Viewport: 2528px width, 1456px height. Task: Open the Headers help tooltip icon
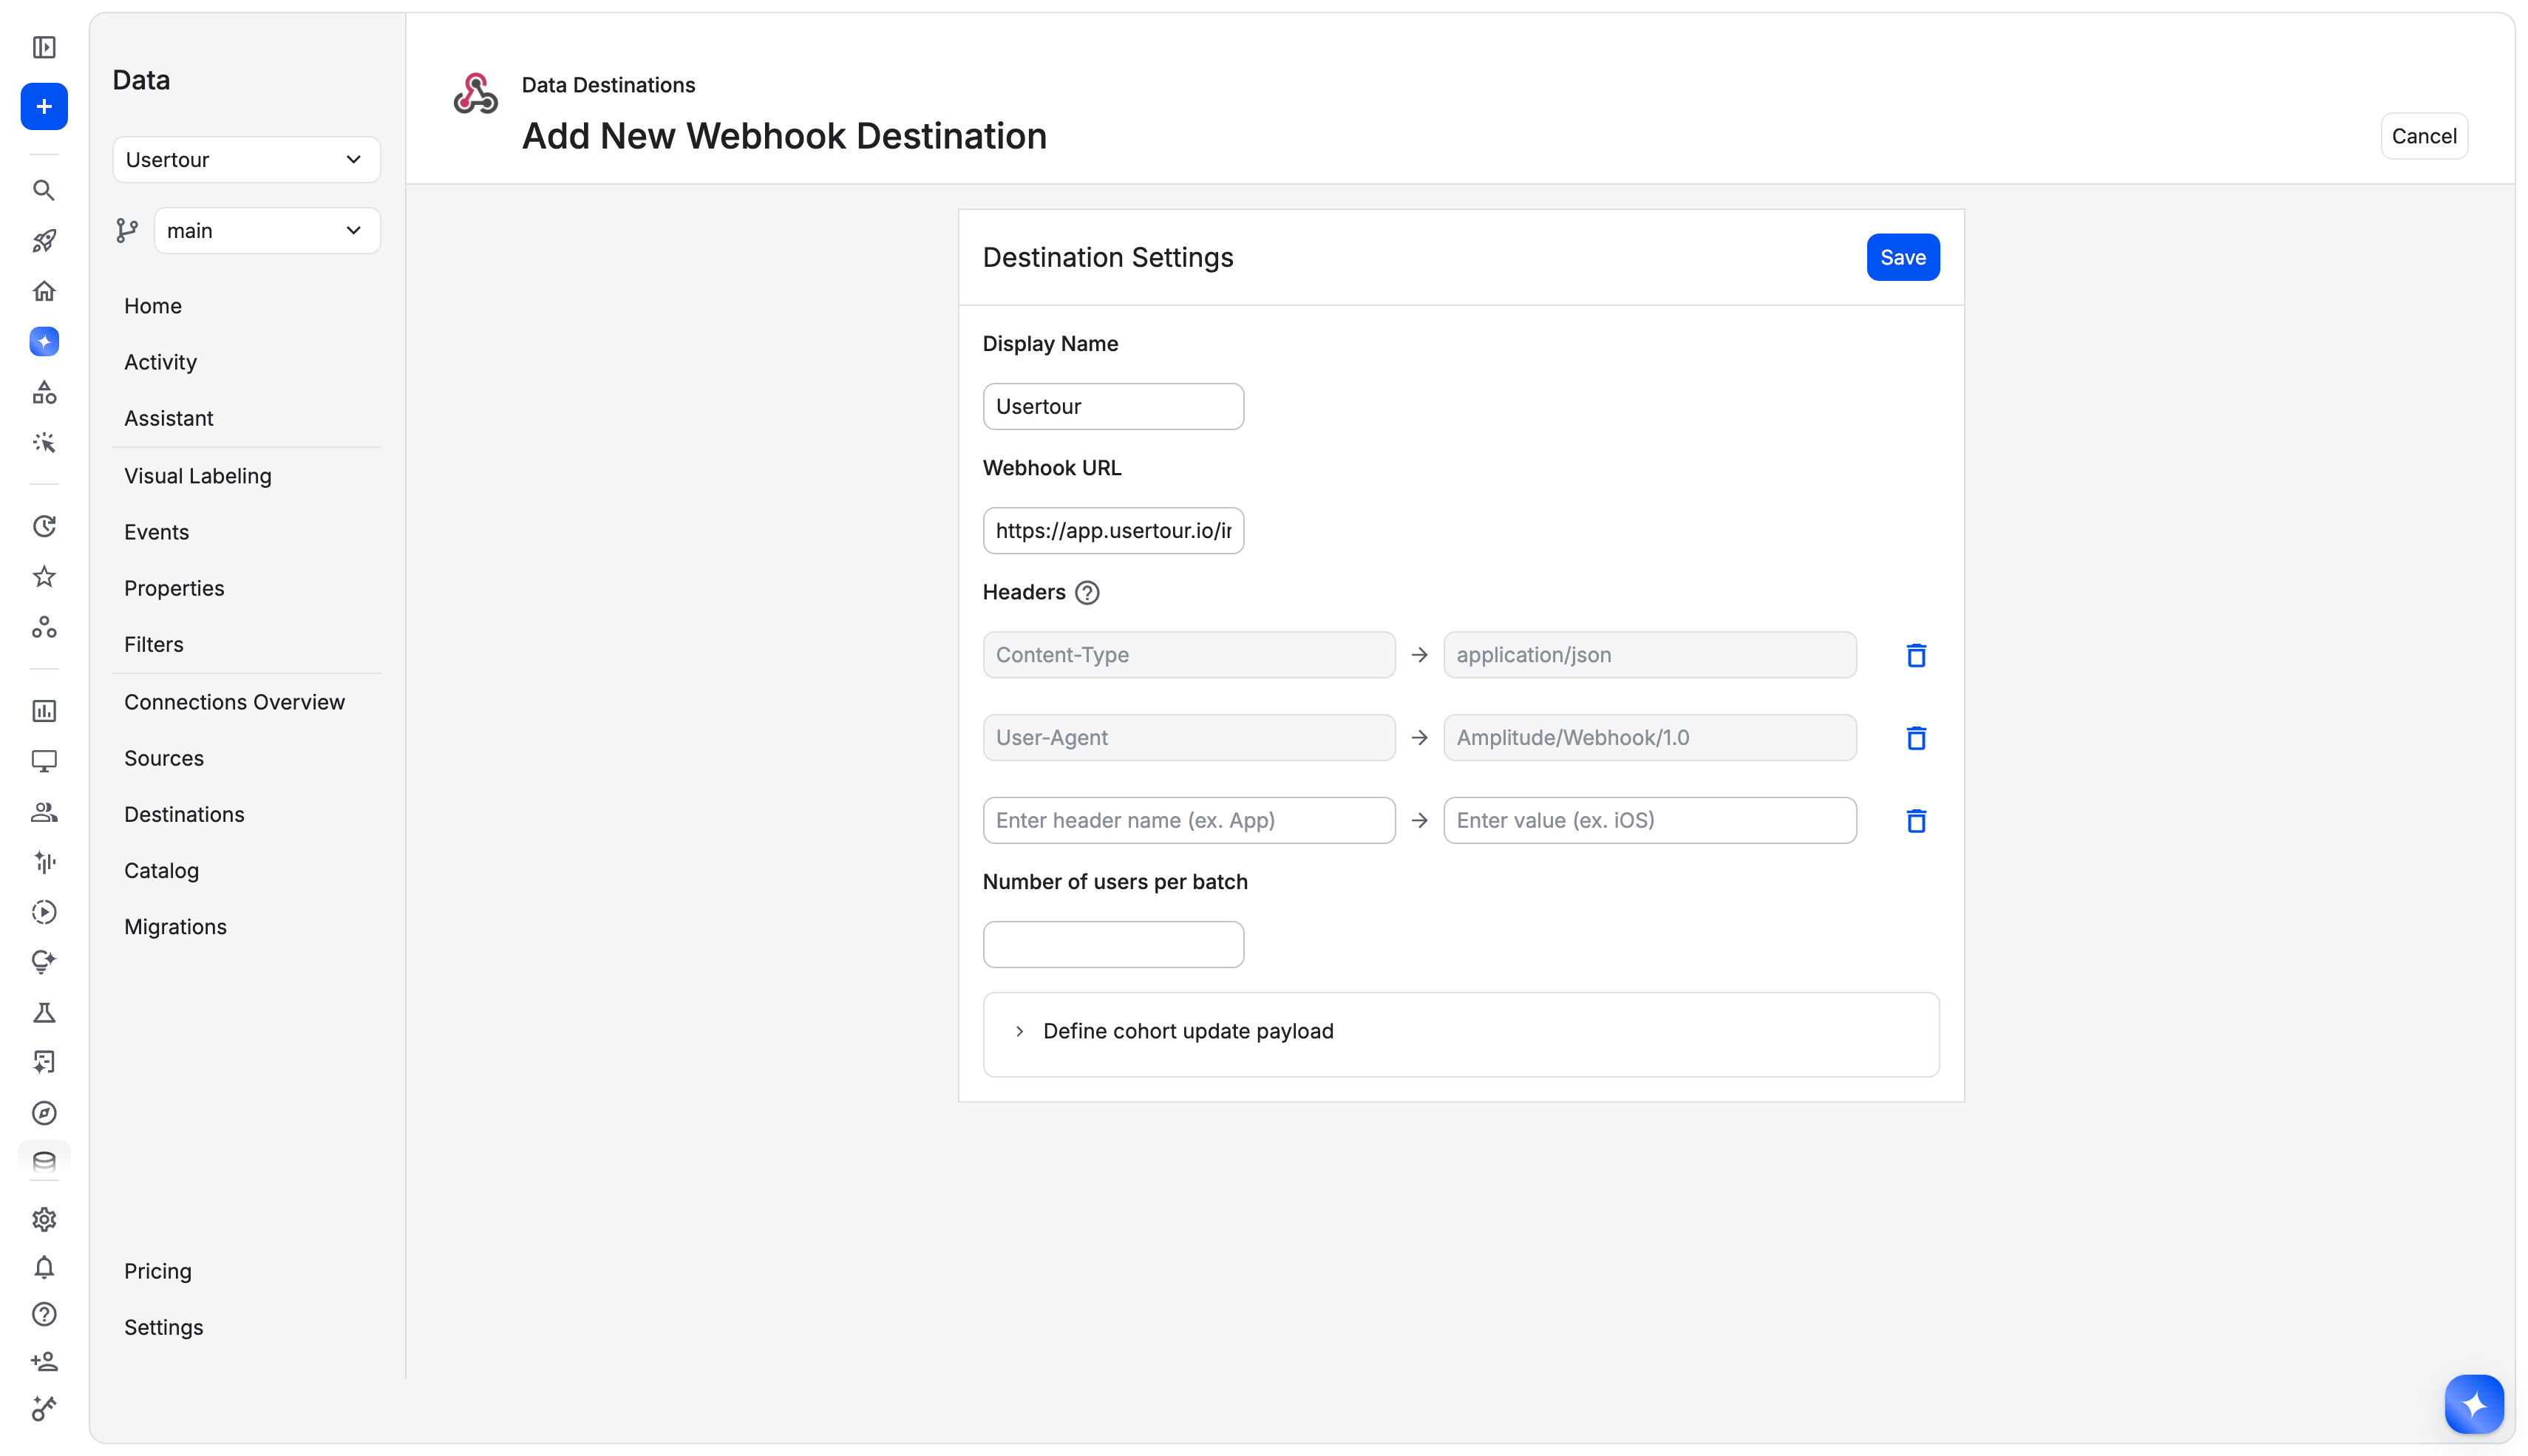pos(1087,593)
